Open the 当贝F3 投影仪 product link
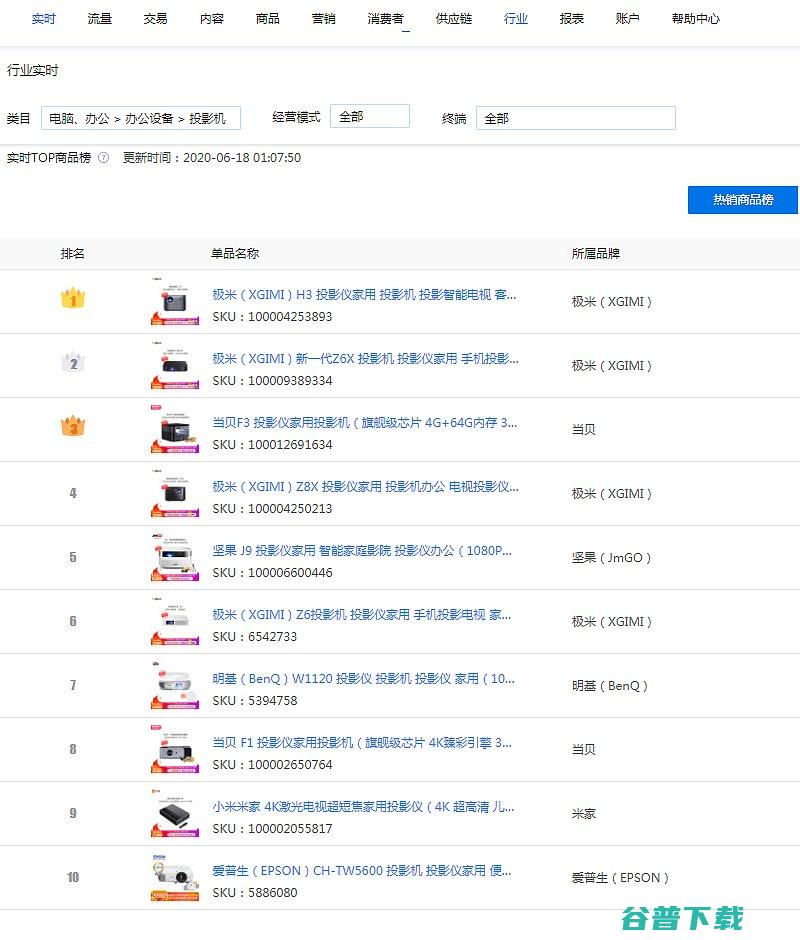The height and width of the screenshot is (940, 800). click(365, 423)
